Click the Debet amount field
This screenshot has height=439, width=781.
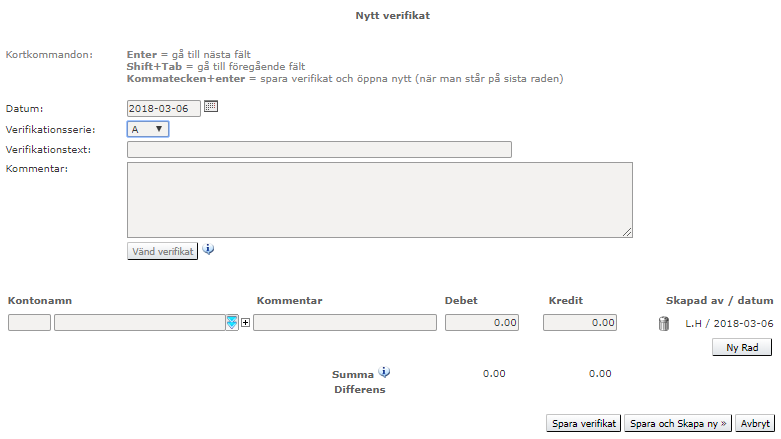pos(483,322)
